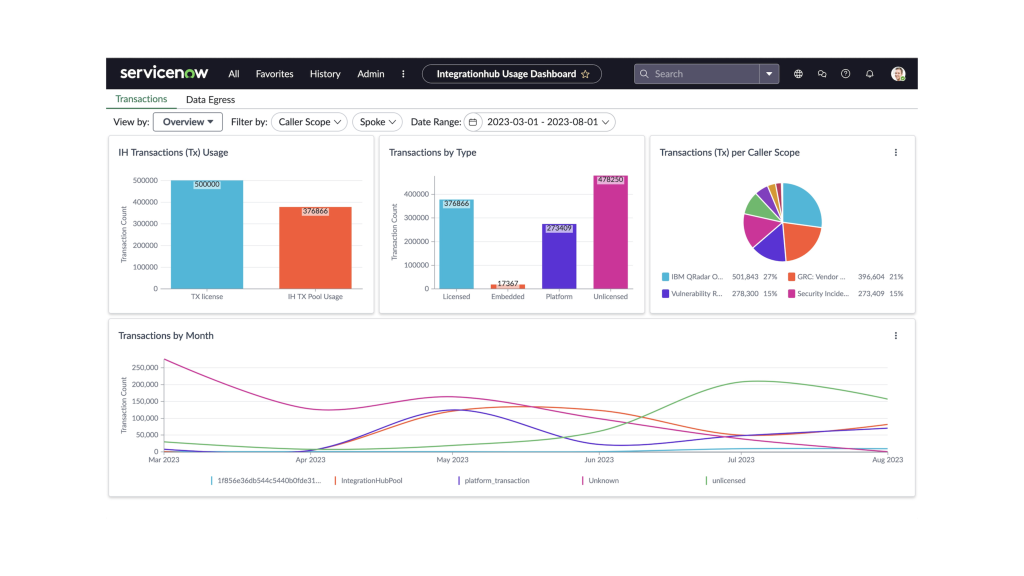Open your user avatar menu
1024x576 pixels.
click(895, 73)
